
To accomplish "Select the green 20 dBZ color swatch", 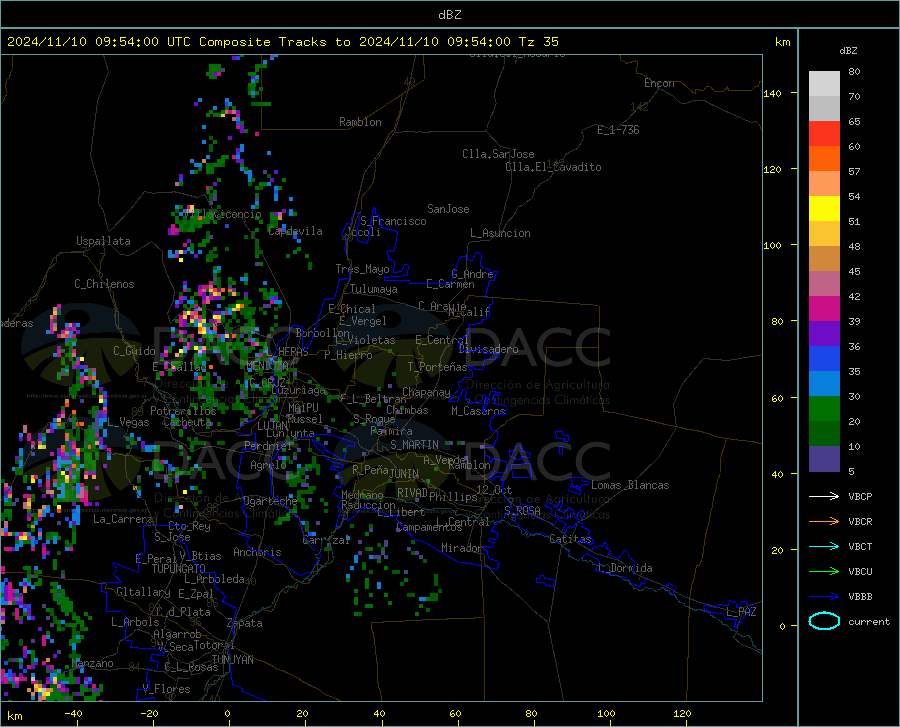I will click(x=824, y=409).
